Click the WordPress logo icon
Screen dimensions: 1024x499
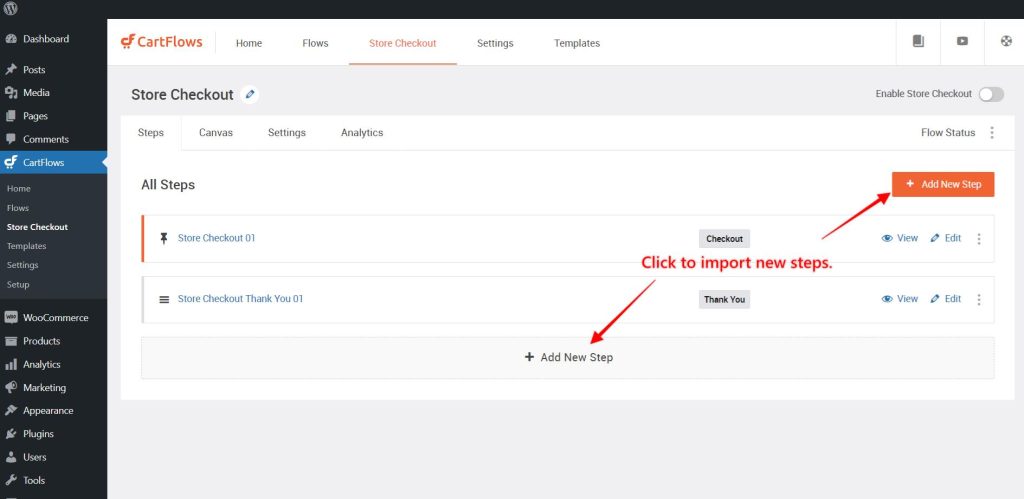coord(10,8)
